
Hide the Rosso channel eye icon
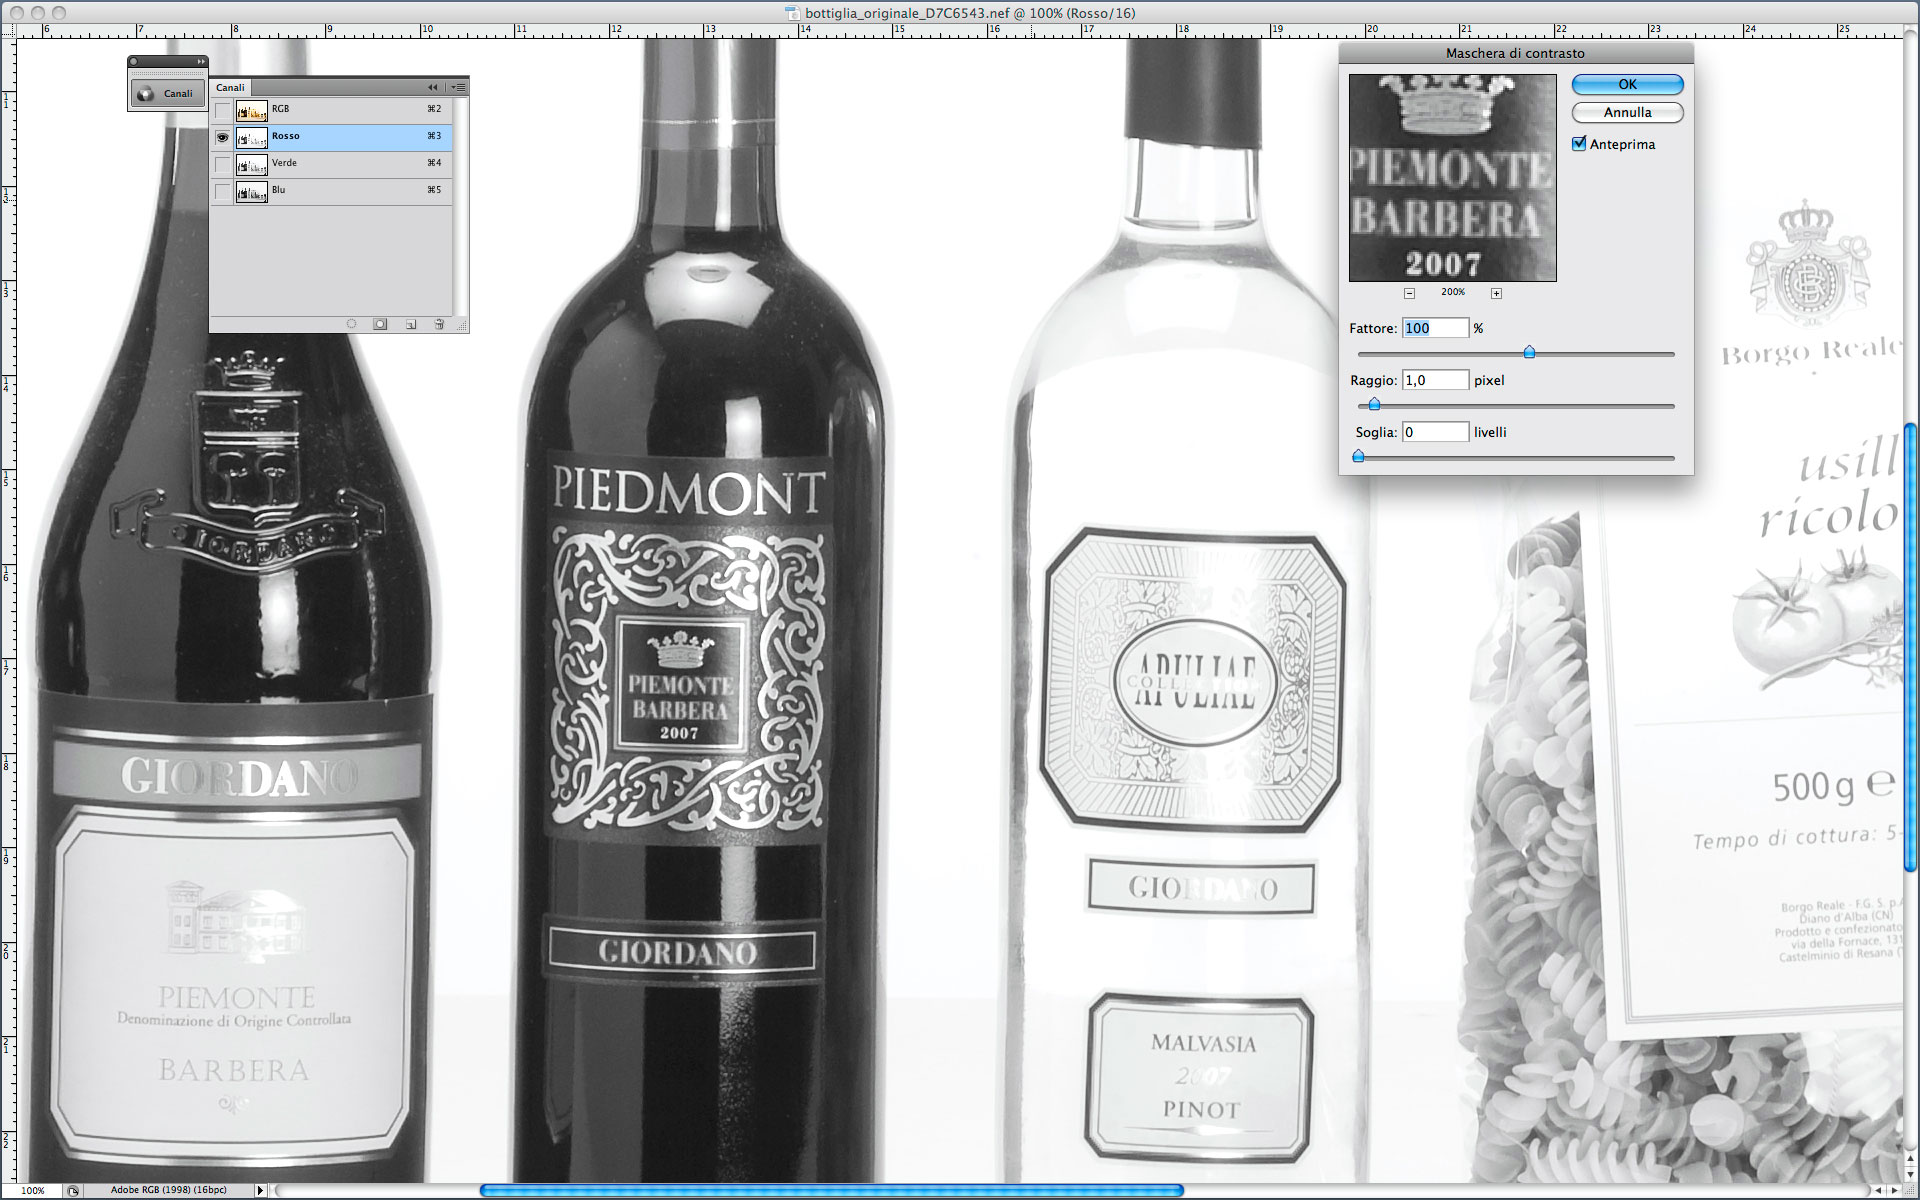[222, 137]
